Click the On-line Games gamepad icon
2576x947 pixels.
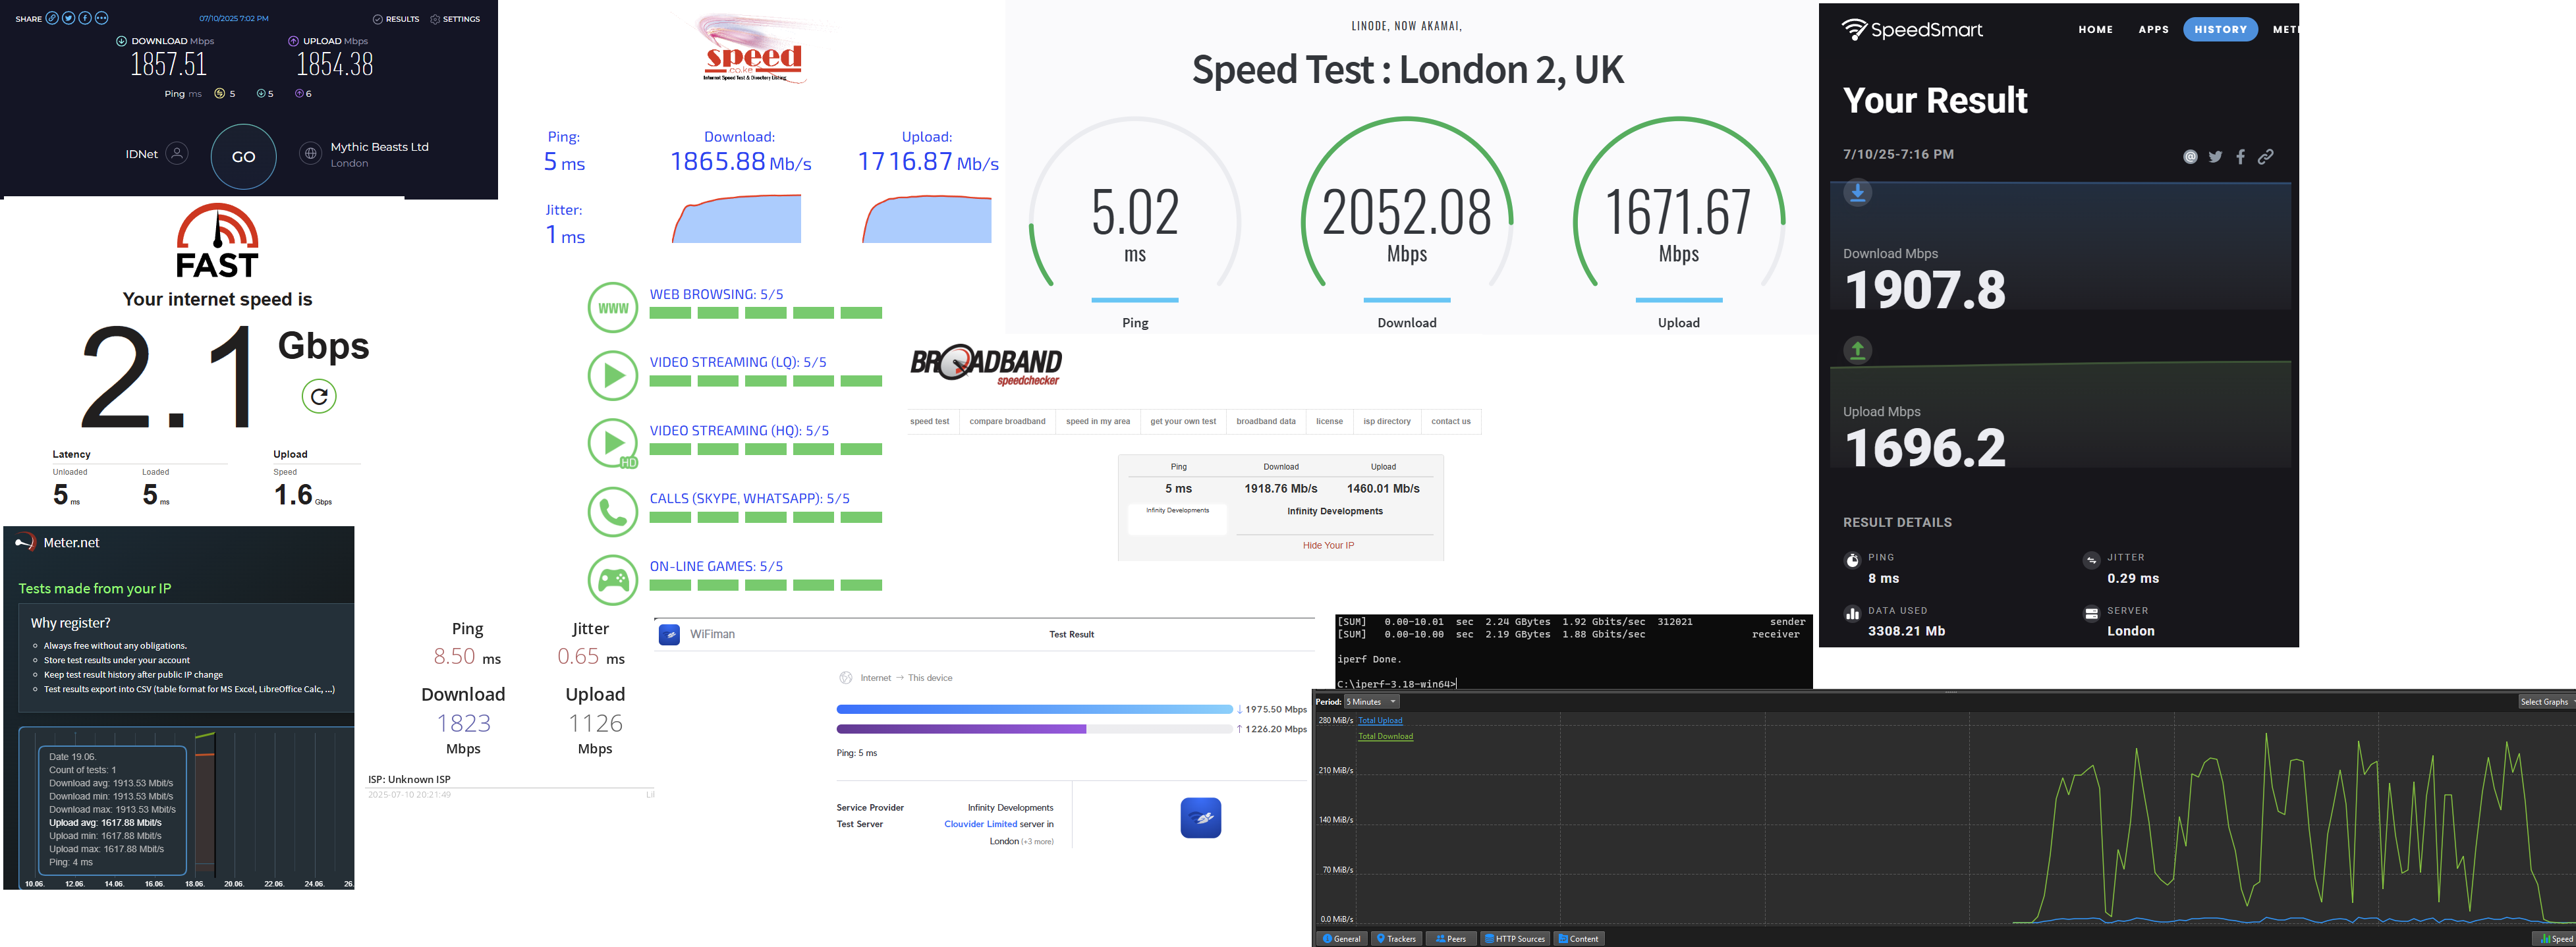(x=613, y=580)
